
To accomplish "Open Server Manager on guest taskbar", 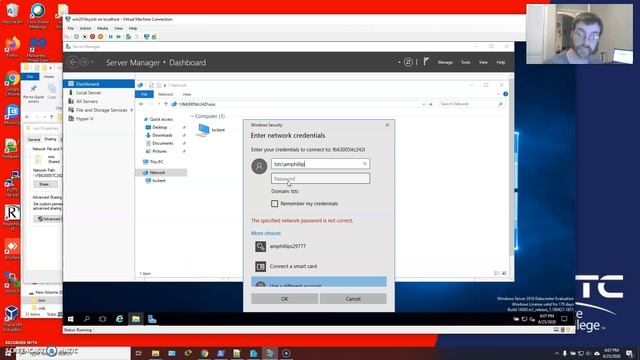I will pyautogui.click(x=152, y=319).
